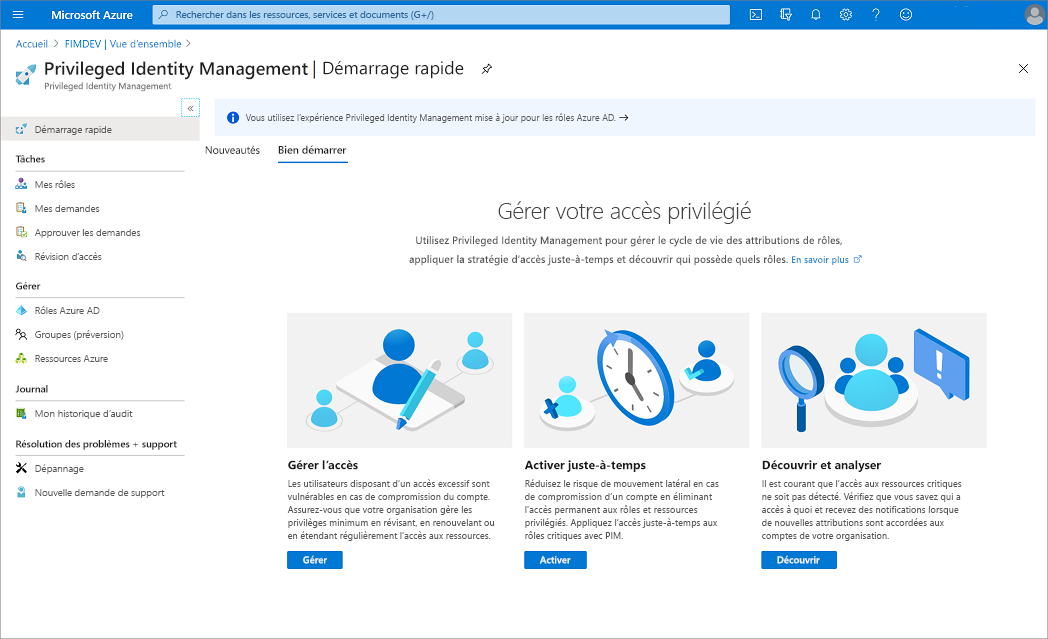Image resolution: width=1048 pixels, height=639 pixels.
Task: Collapse the left navigation menu
Action: tap(190, 108)
